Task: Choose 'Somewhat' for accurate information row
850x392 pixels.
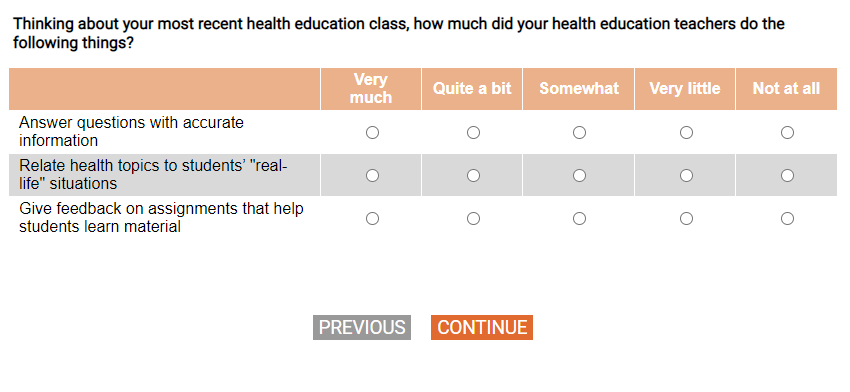Action: [x=579, y=132]
